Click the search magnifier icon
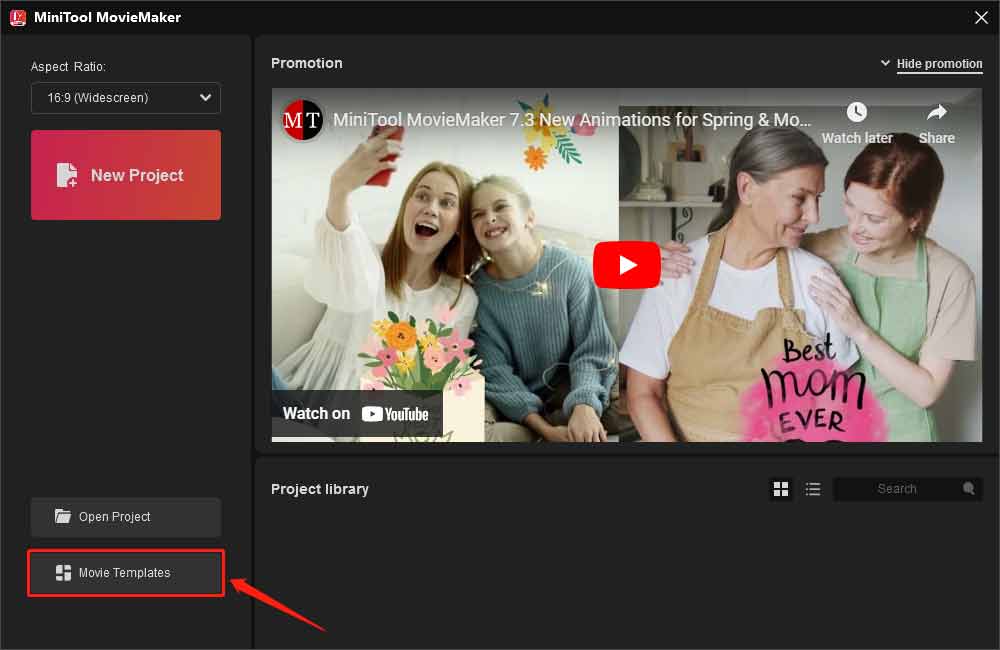The height and width of the screenshot is (650, 1000). tap(969, 489)
